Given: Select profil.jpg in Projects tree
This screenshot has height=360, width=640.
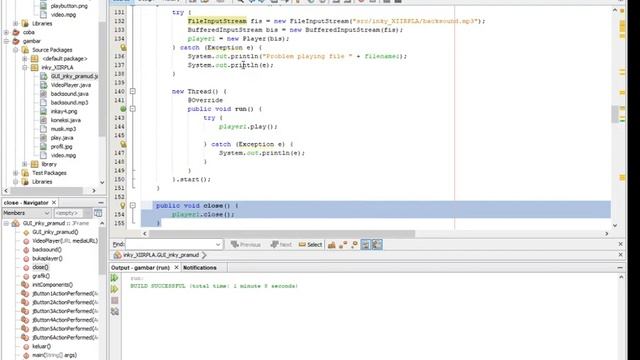Looking at the screenshot, I should [x=62, y=147].
